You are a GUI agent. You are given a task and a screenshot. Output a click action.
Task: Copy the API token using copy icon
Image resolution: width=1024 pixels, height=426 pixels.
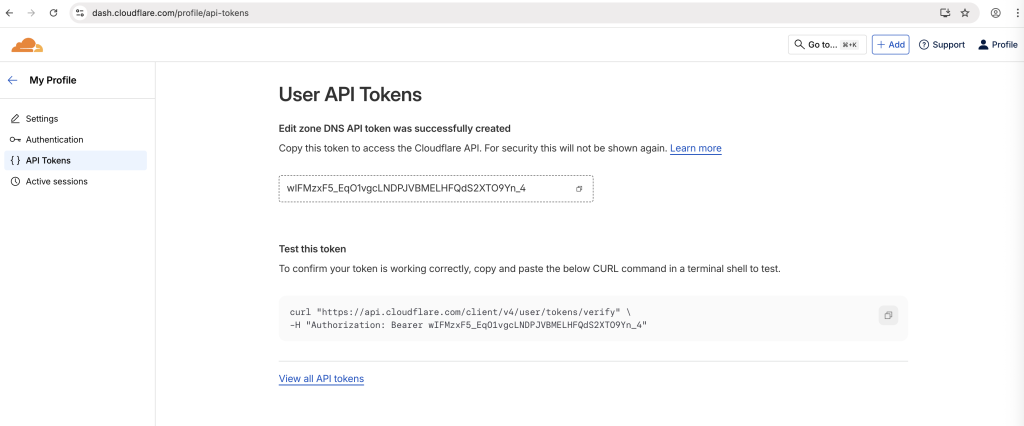pyautogui.click(x=579, y=189)
